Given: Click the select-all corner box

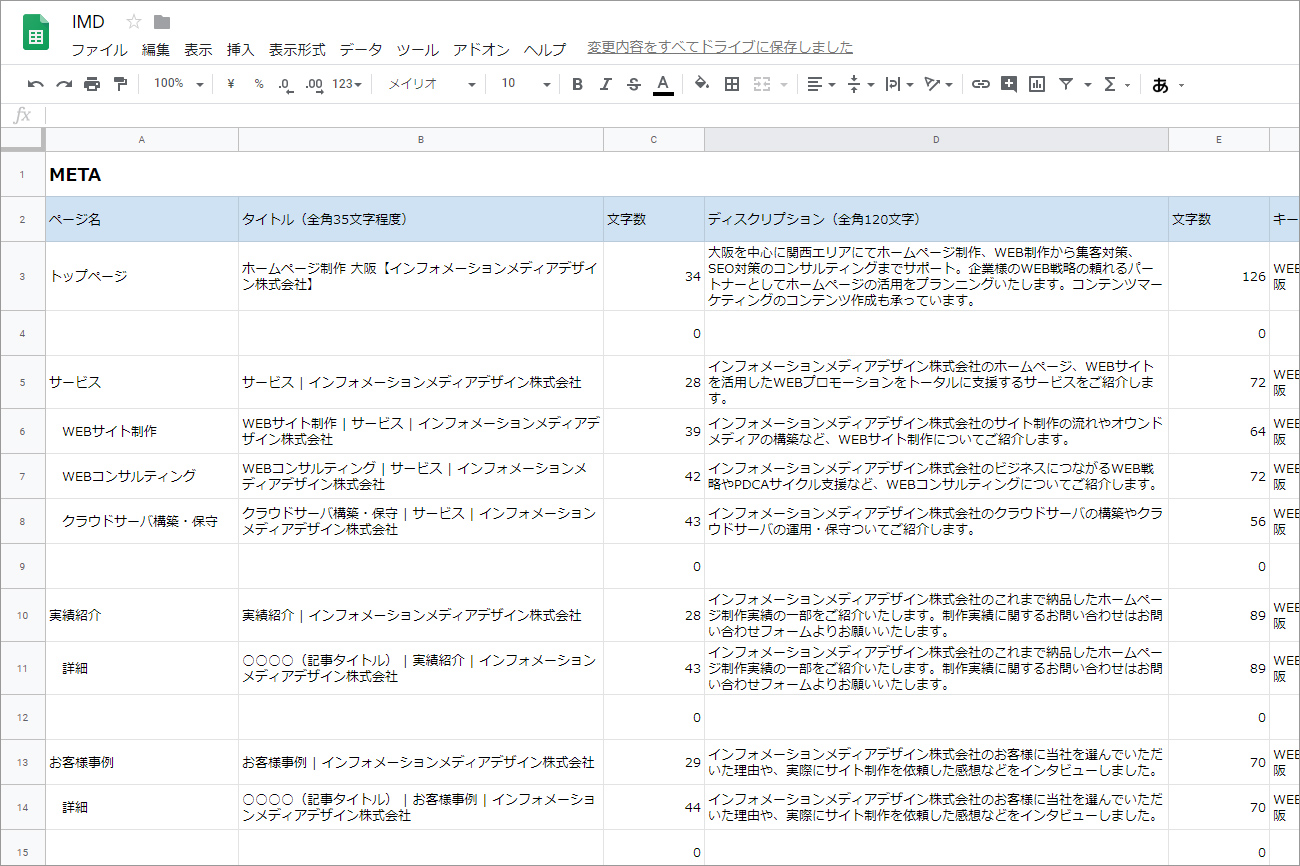Looking at the screenshot, I should coord(22,140).
